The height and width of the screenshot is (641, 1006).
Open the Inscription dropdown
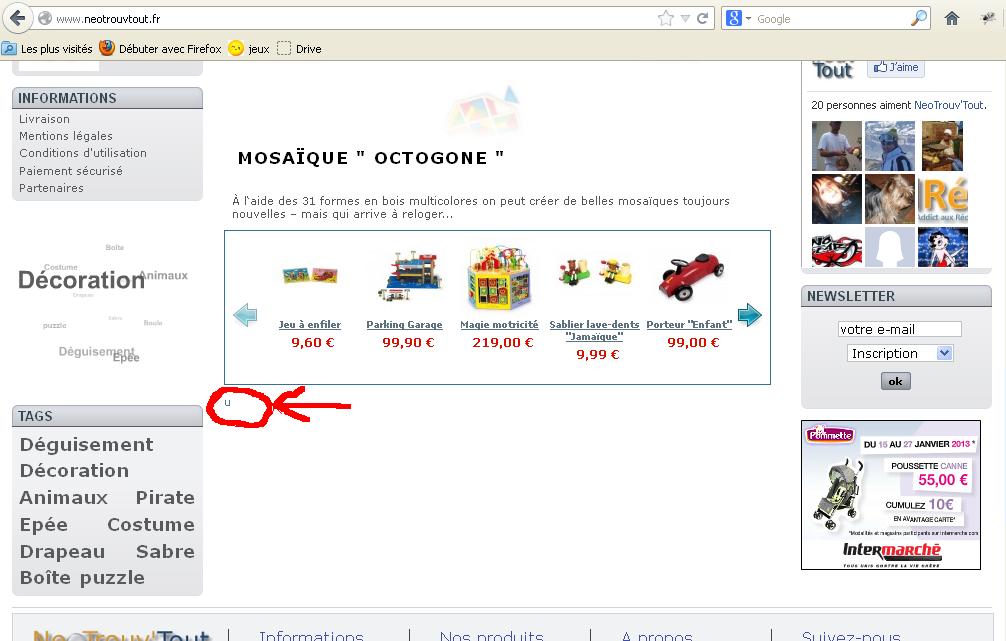pos(900,354)
